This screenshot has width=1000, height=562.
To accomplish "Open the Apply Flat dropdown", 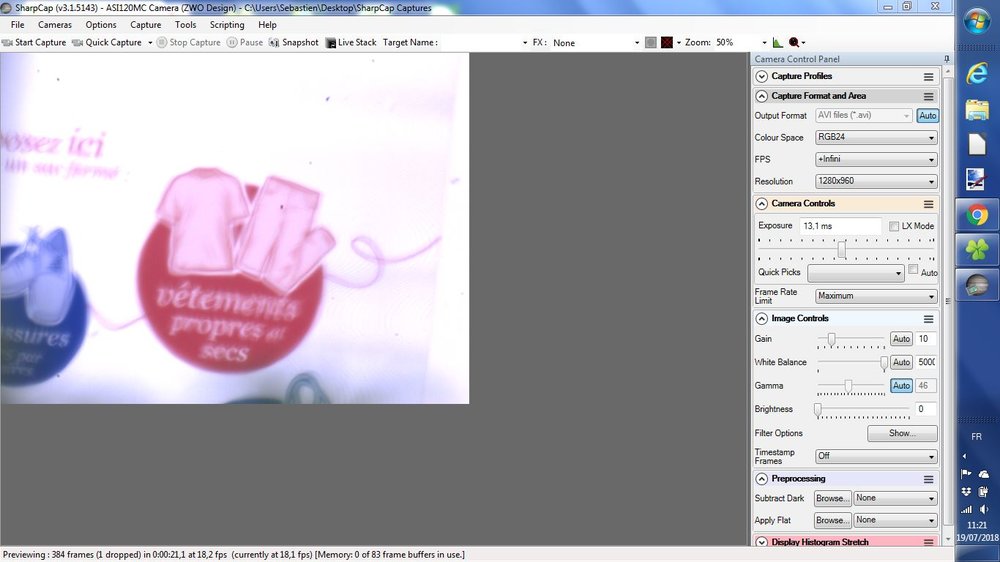I will coord(895,521).
